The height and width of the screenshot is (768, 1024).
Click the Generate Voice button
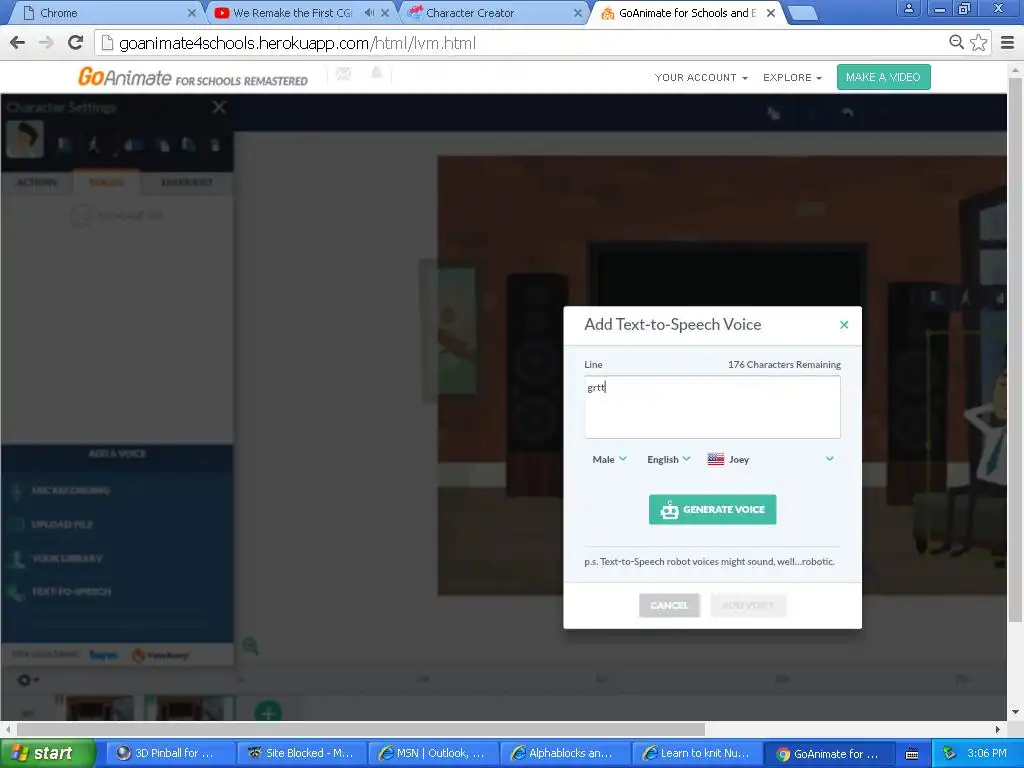(x=712, y=509)
